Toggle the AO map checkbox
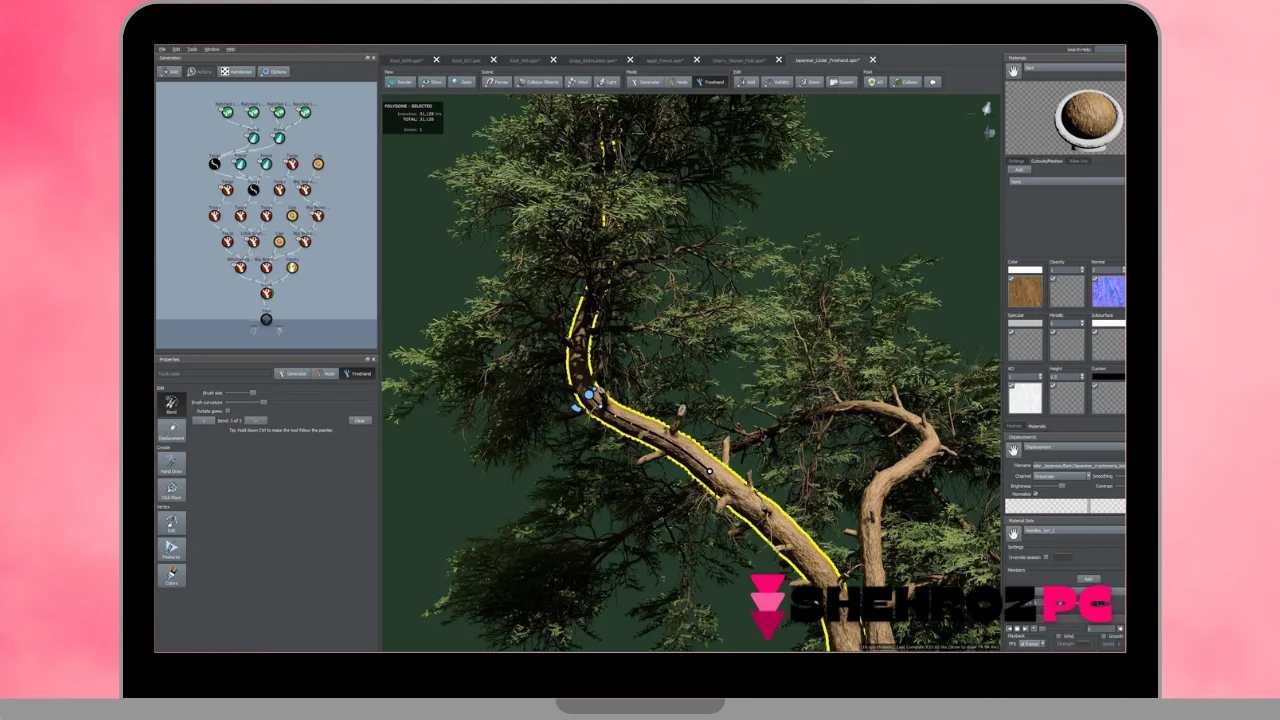1280x720 pixels. point(1012,385)
